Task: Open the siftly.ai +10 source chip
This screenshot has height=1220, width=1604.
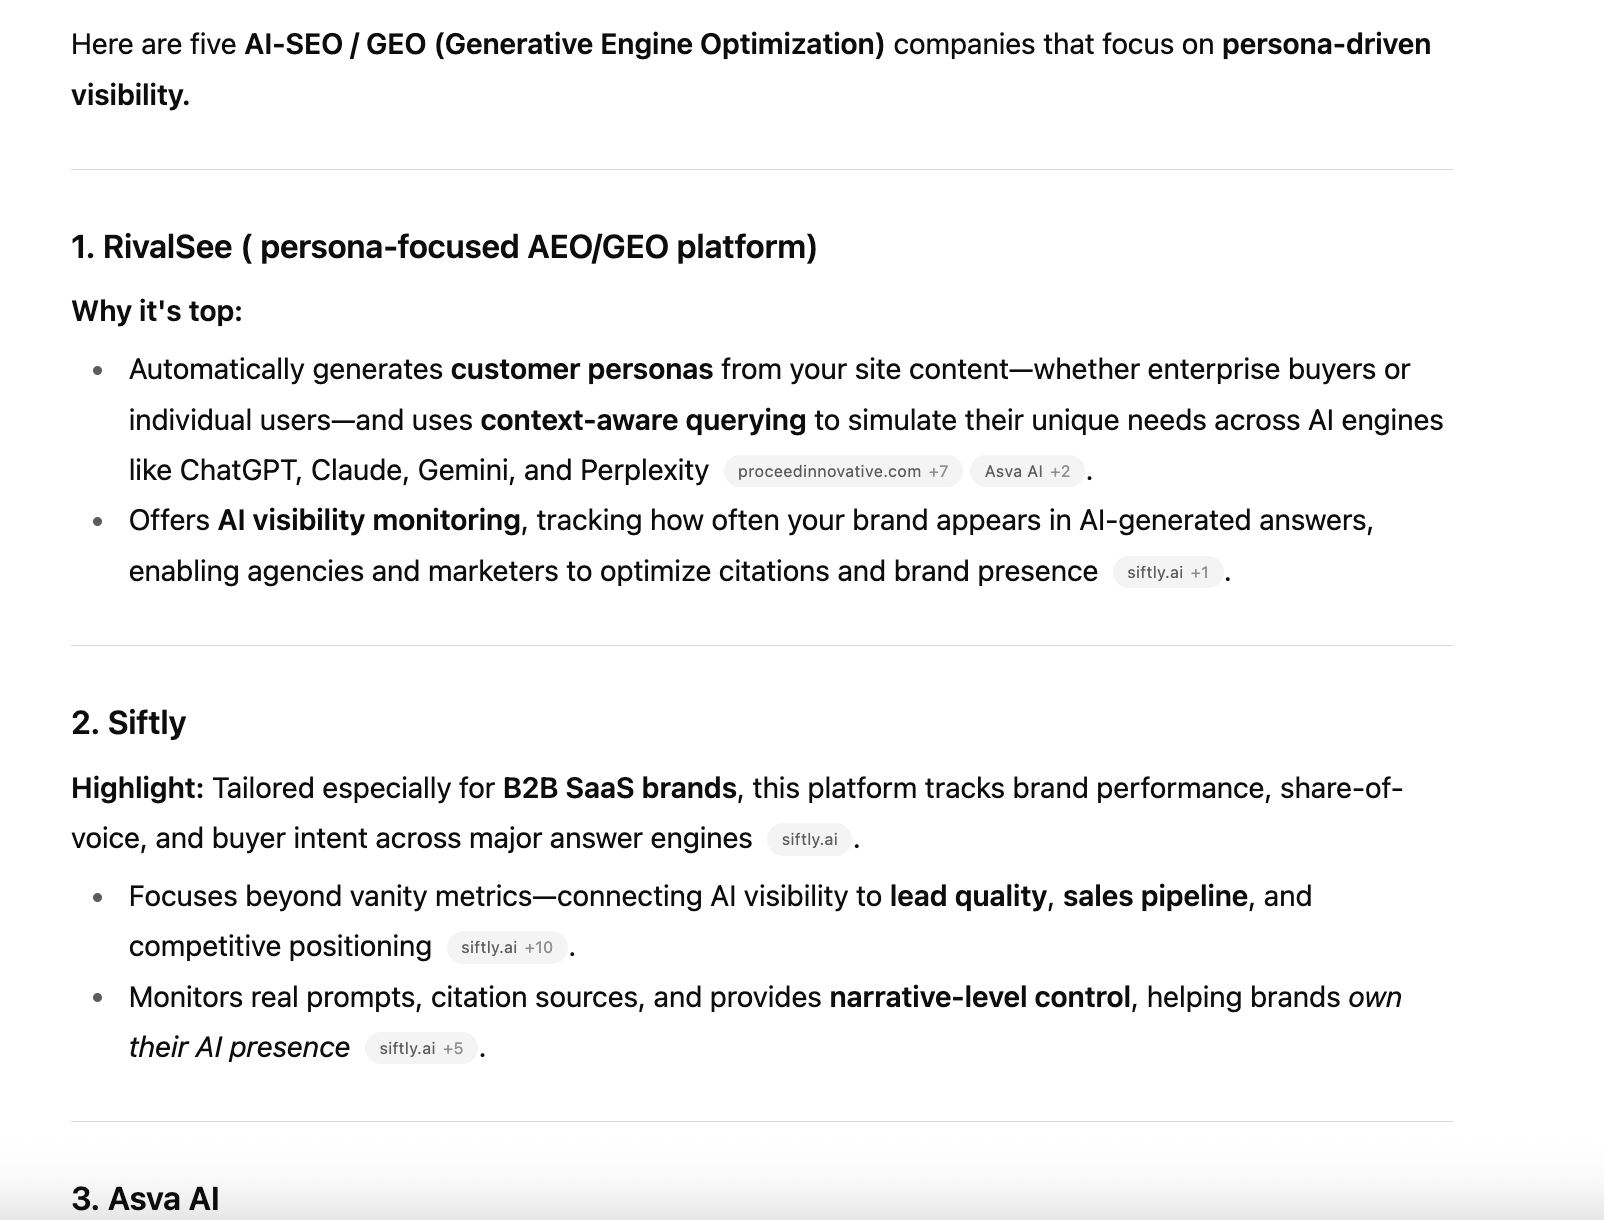Action: pyautogui.click(x=506, y=947)
